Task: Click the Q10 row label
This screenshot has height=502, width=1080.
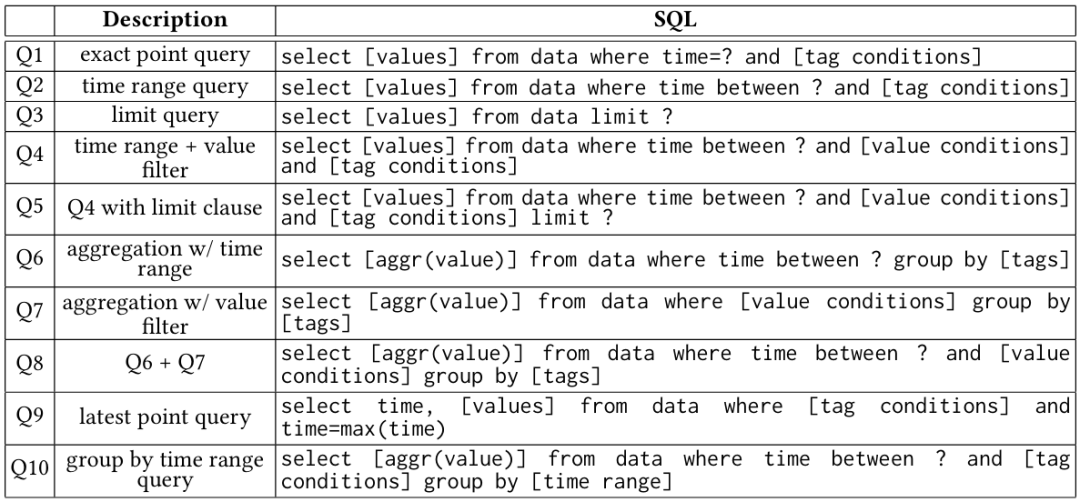Action: (30, 470)
